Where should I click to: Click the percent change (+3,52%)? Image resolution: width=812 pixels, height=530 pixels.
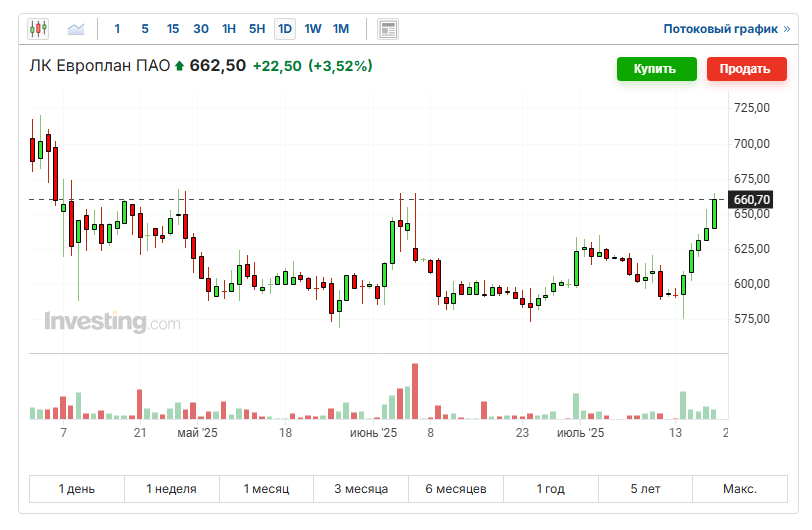[x=340, y=66]
